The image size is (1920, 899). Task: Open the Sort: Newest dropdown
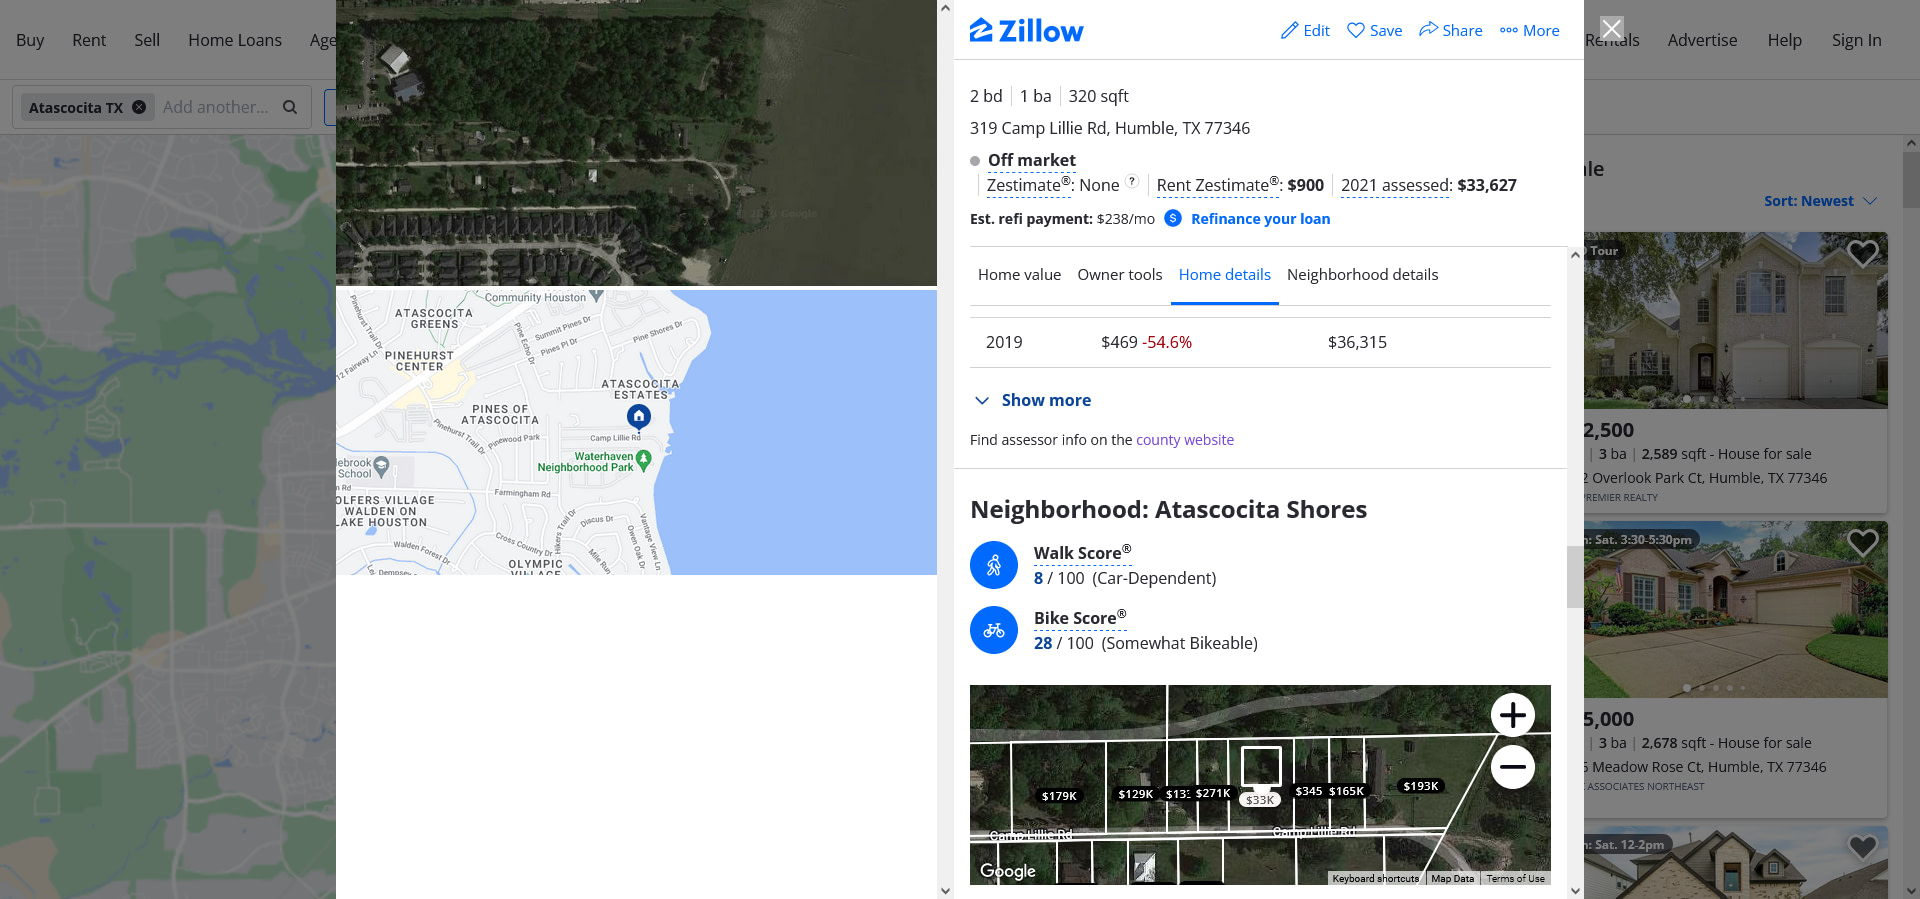(x=1820, y=201)
